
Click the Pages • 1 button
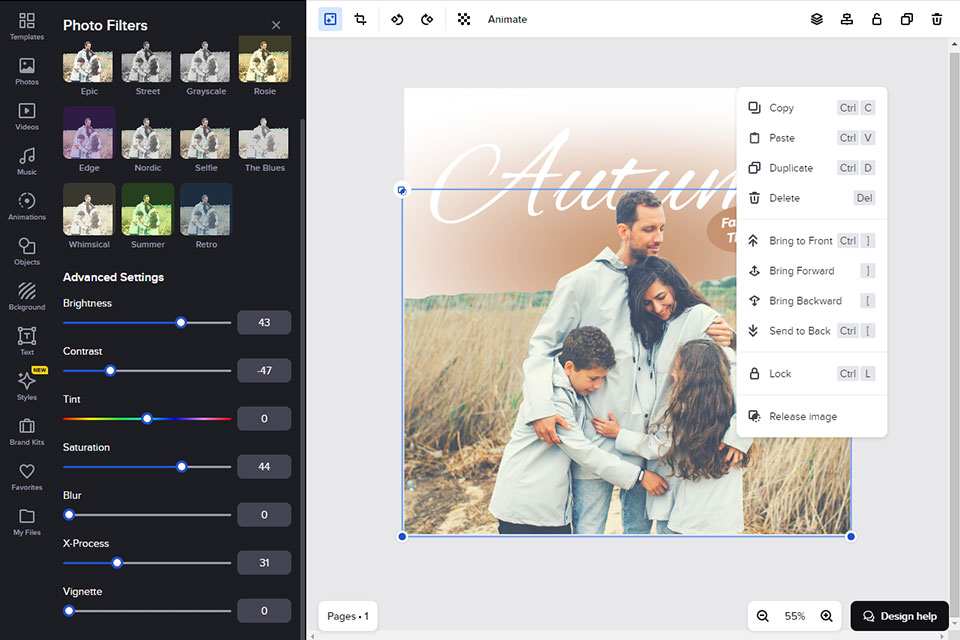[348, 616]
